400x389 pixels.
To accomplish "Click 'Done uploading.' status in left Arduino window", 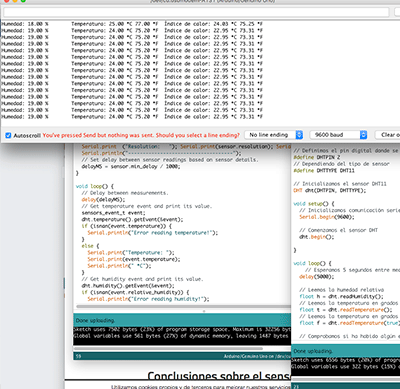I will (x=95, y=320).
